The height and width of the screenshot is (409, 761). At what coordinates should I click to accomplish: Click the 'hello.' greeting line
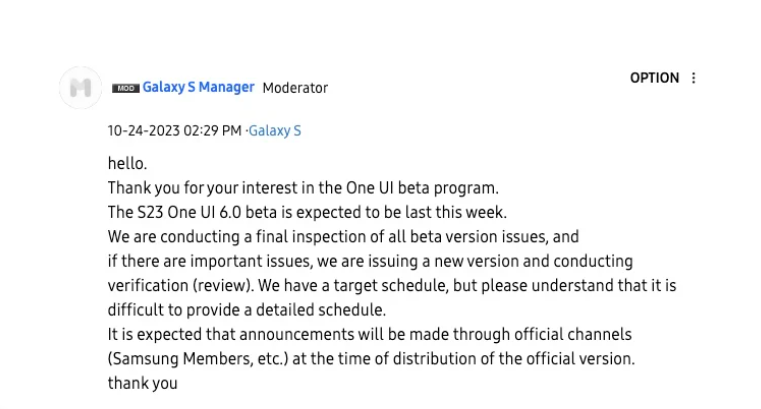127,163
